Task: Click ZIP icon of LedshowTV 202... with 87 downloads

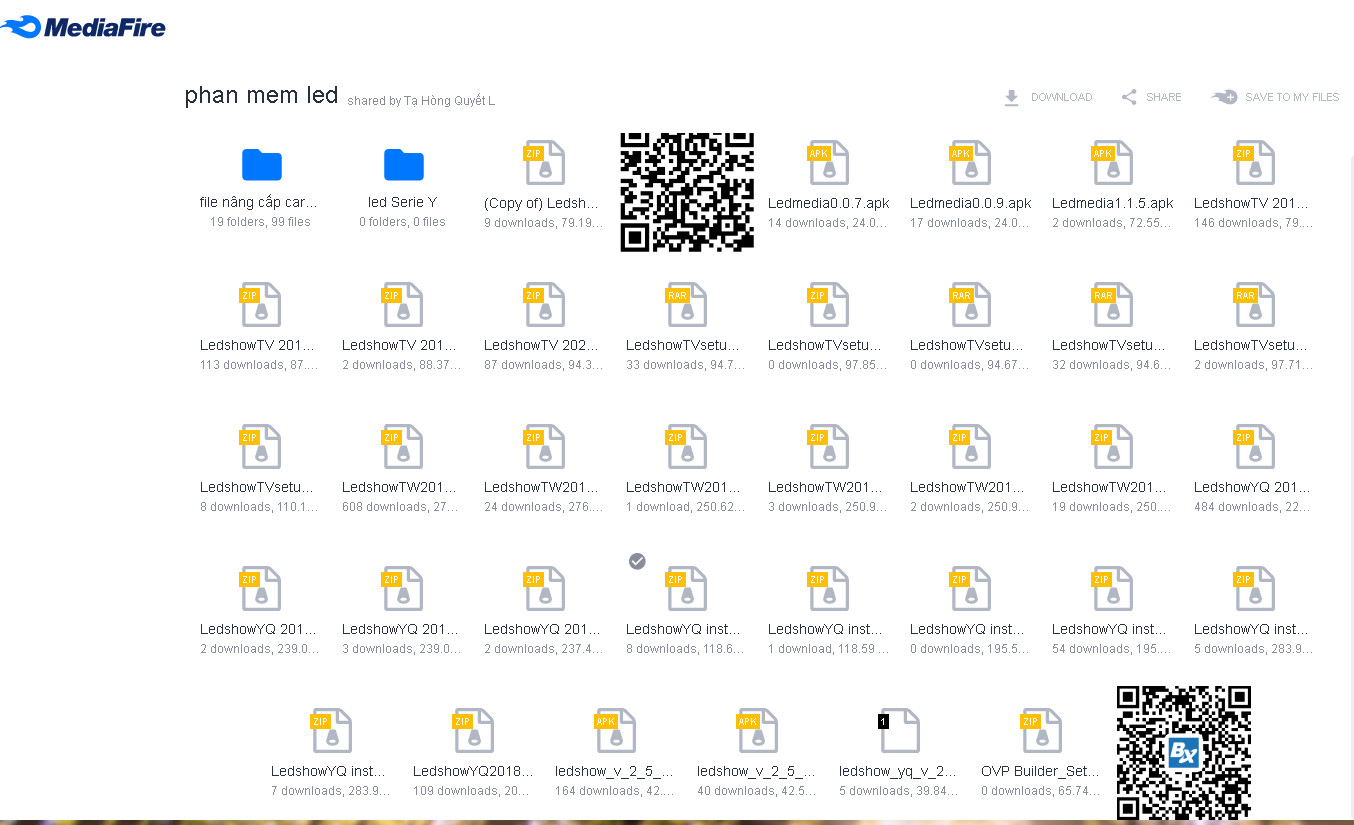Action: (x=546, y=304)
